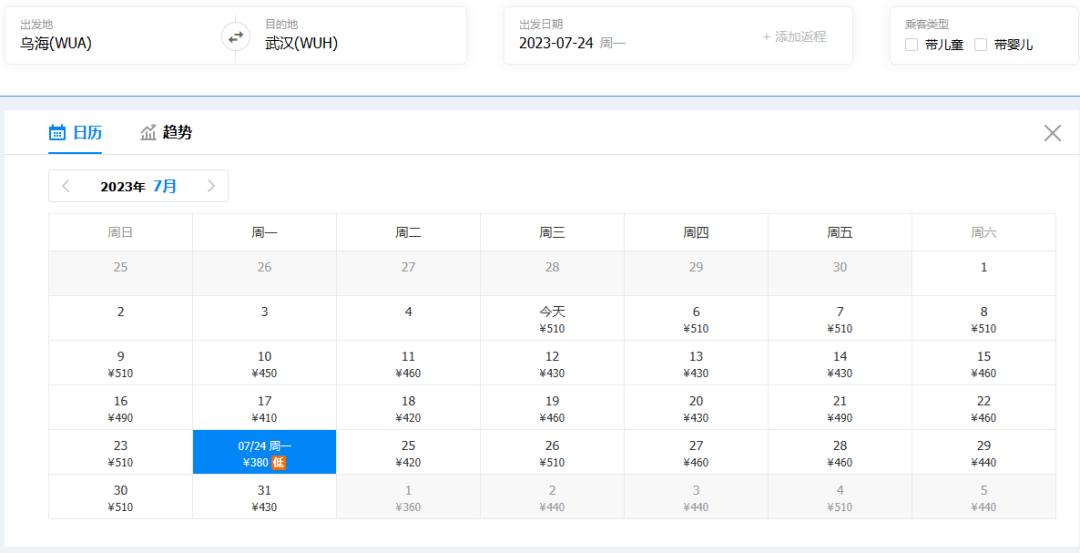The height and width of the screenshot is (553, 1080).
Task: Select August 4 priced ¥510
Action: [x=840, y=497]
